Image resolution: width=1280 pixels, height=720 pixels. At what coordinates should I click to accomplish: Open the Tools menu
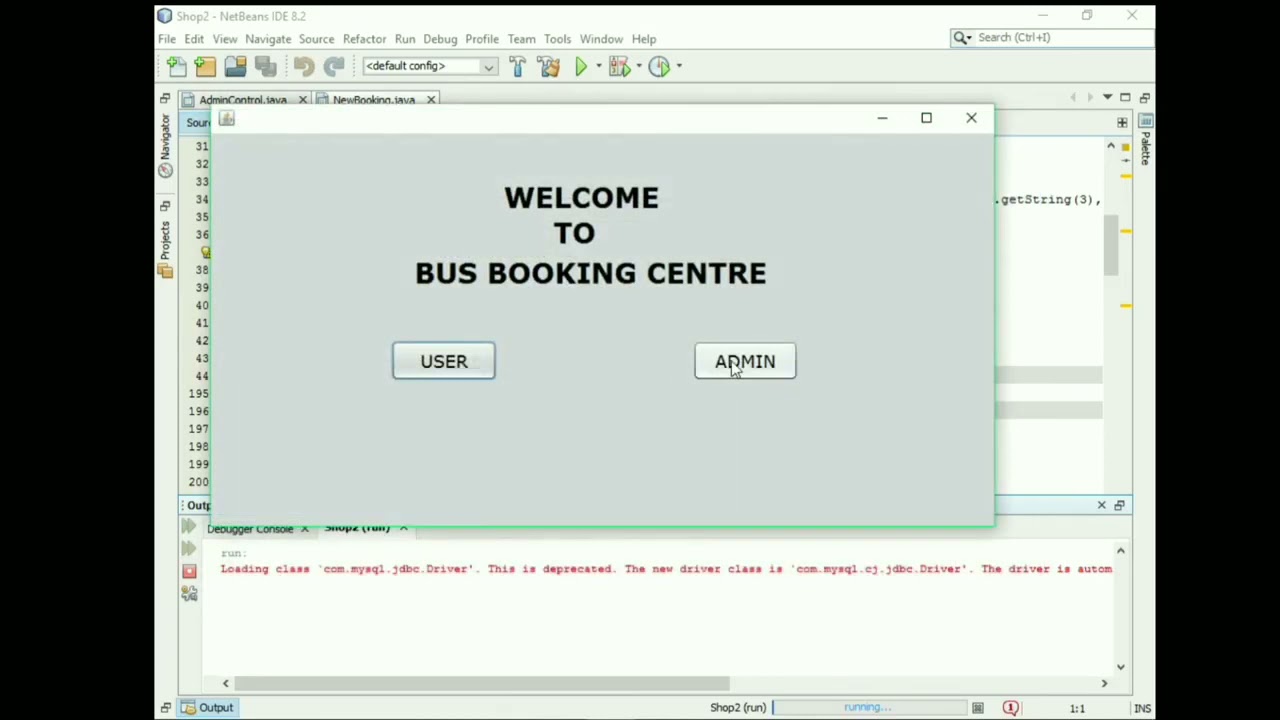(x=557, y=39)
